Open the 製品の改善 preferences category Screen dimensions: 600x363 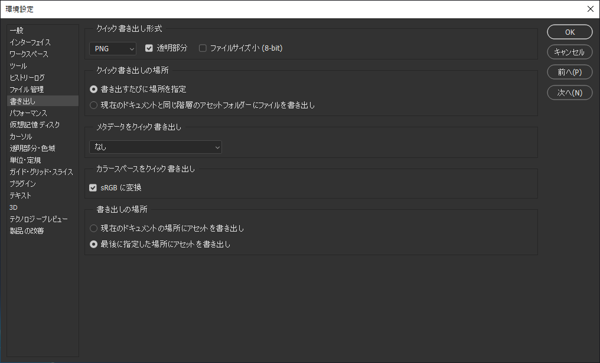tap(26, 231)
